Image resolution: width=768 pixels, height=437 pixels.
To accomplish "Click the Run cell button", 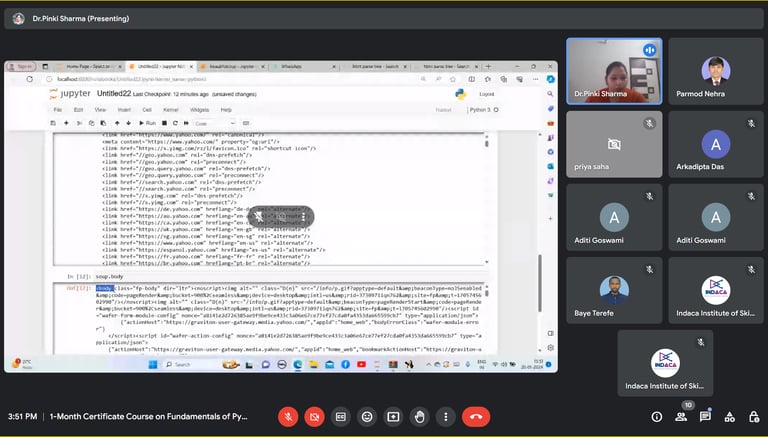I will [147, 123].
